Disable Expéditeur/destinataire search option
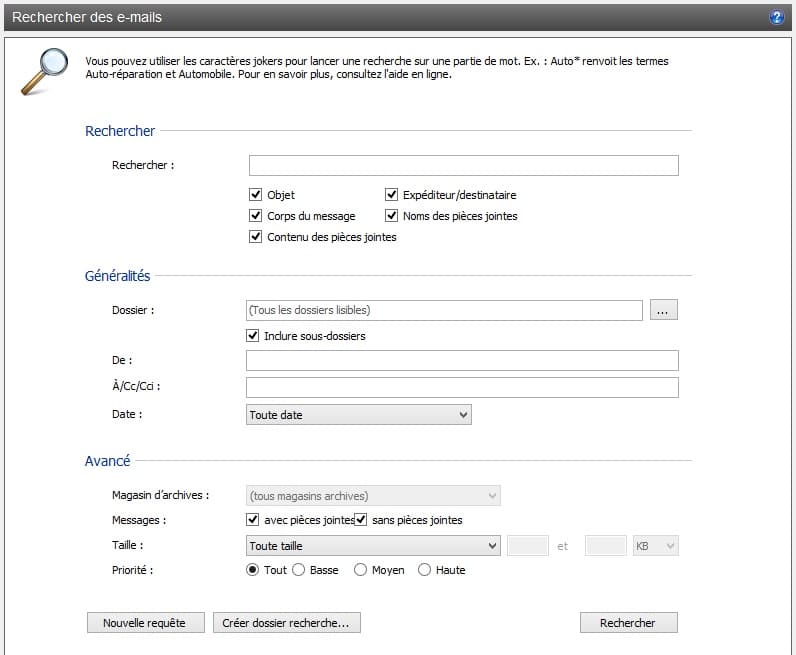The image size is (796, 655). (392, 195)
